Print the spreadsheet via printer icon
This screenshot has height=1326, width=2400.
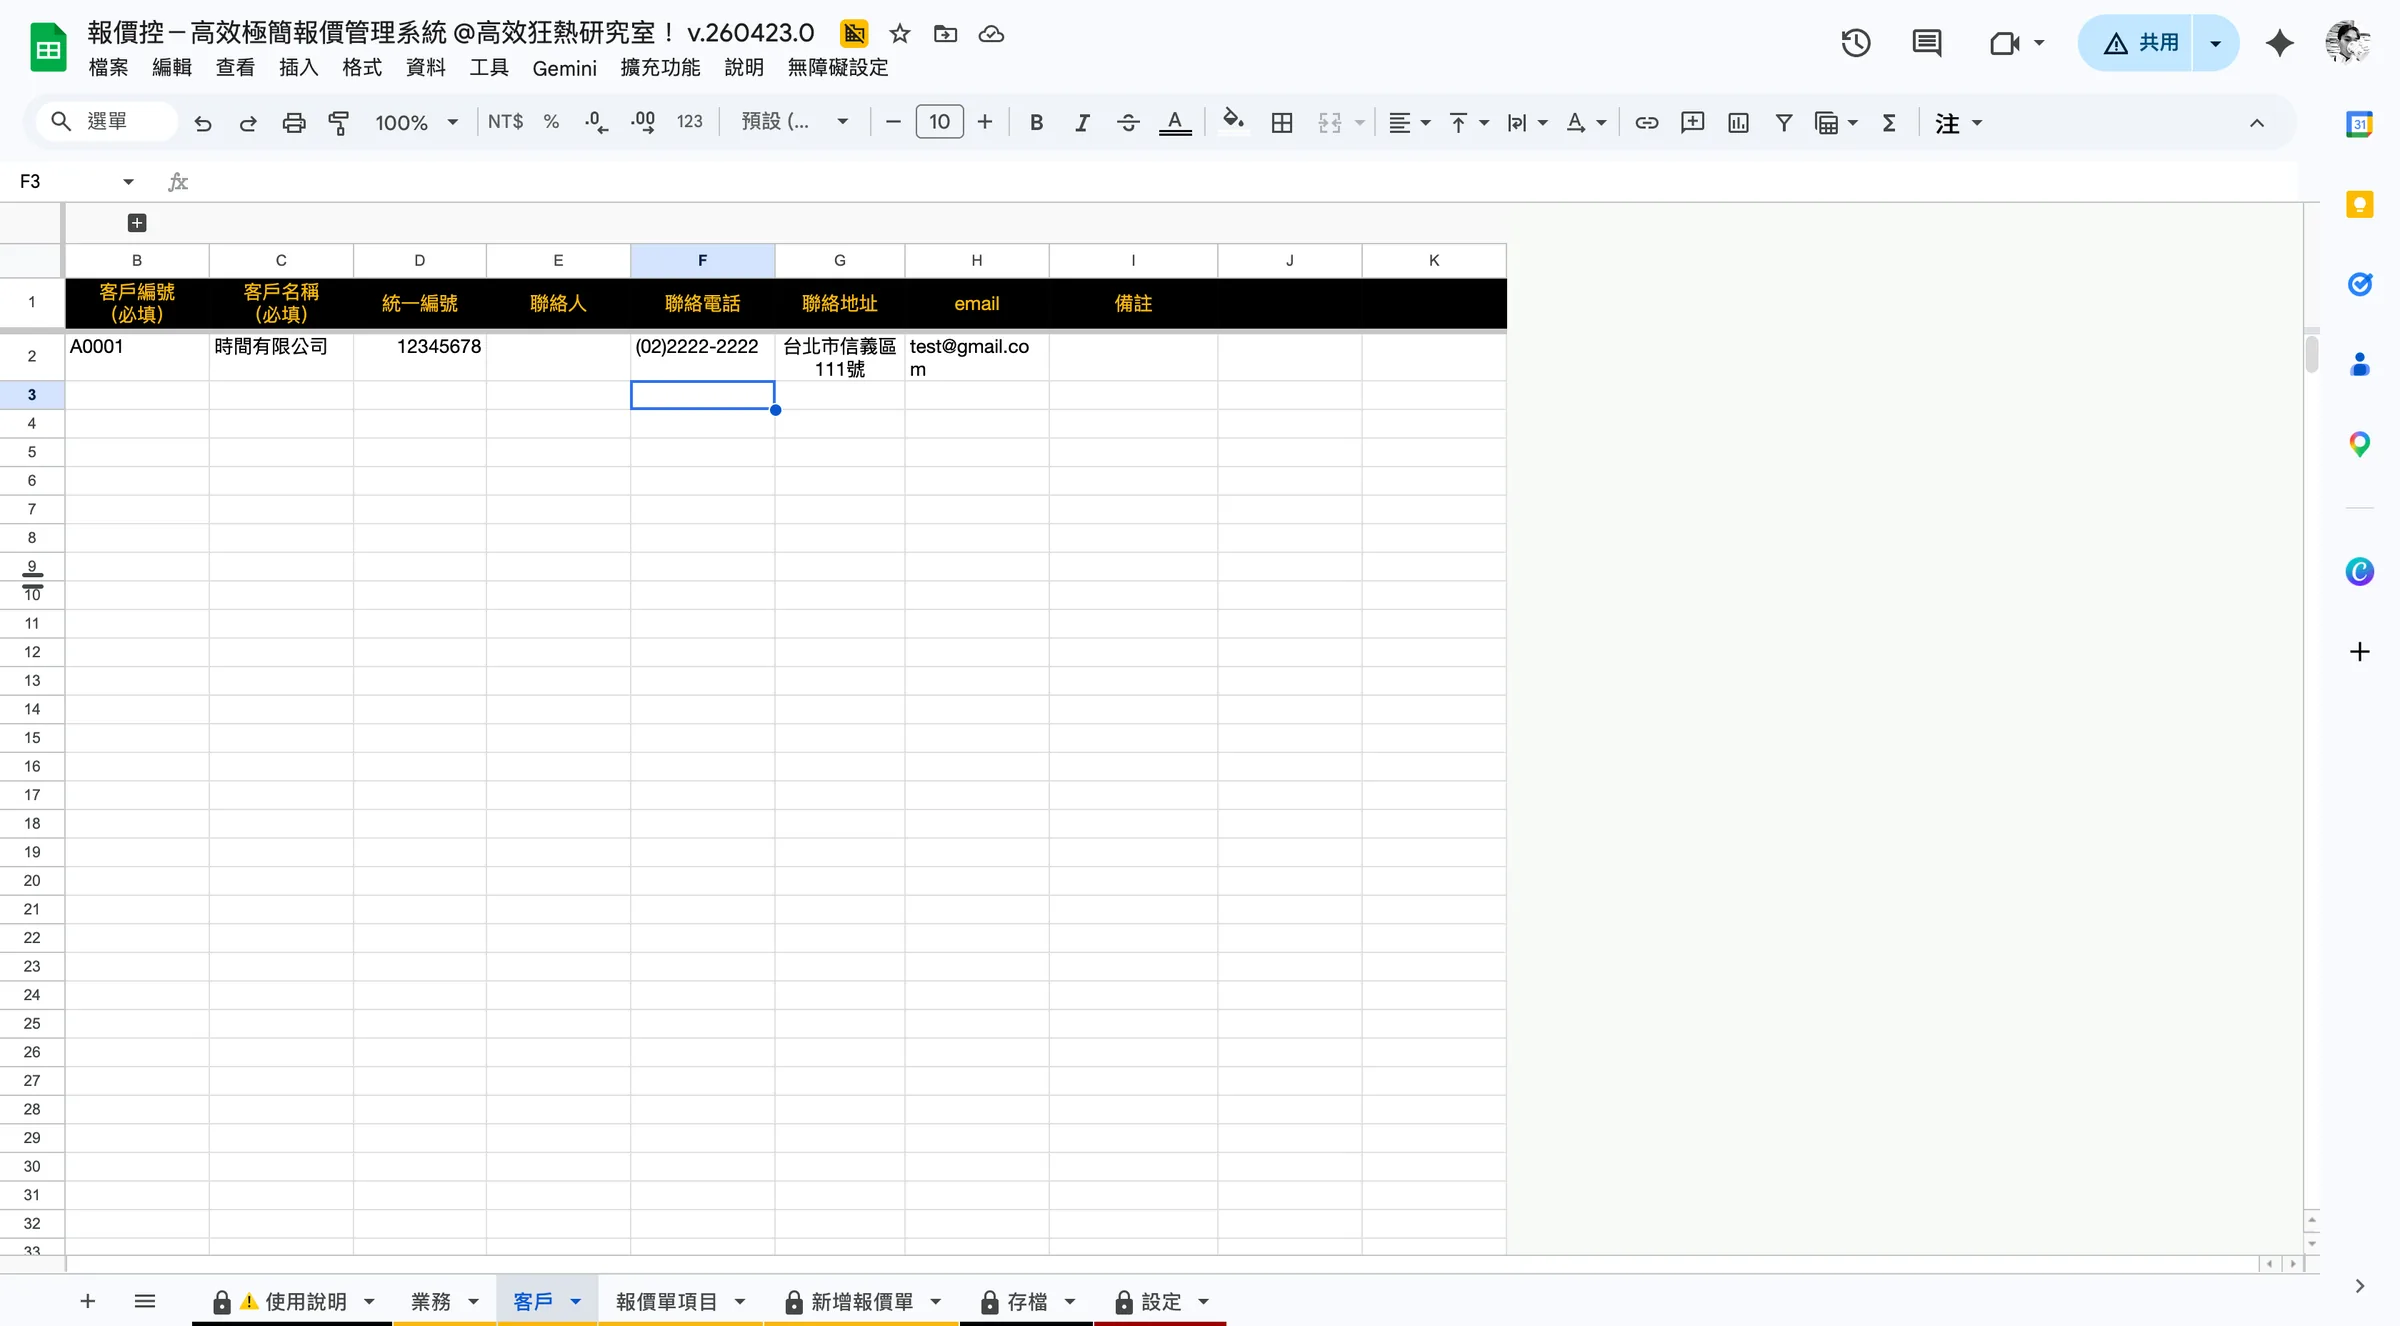click(x=294, y=123)
